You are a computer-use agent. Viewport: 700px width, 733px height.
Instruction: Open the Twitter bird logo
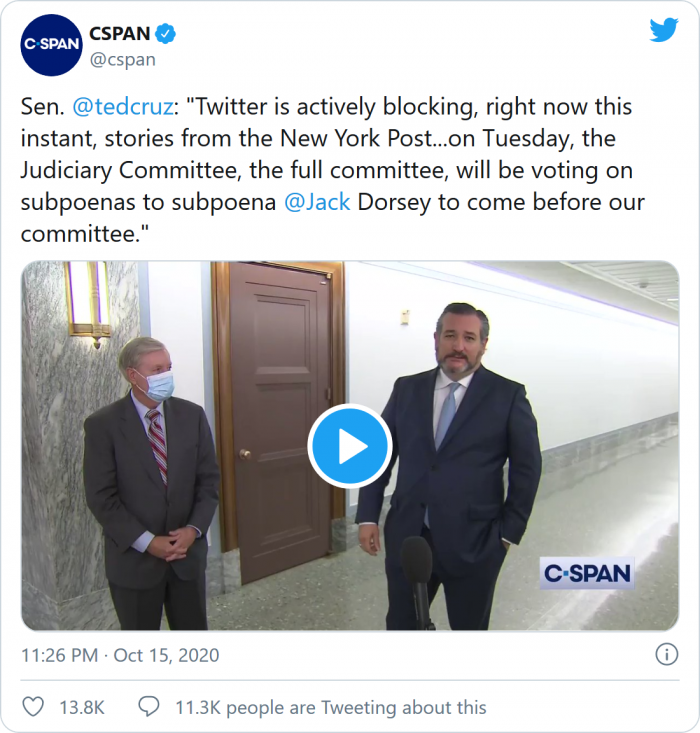[663, 30]
